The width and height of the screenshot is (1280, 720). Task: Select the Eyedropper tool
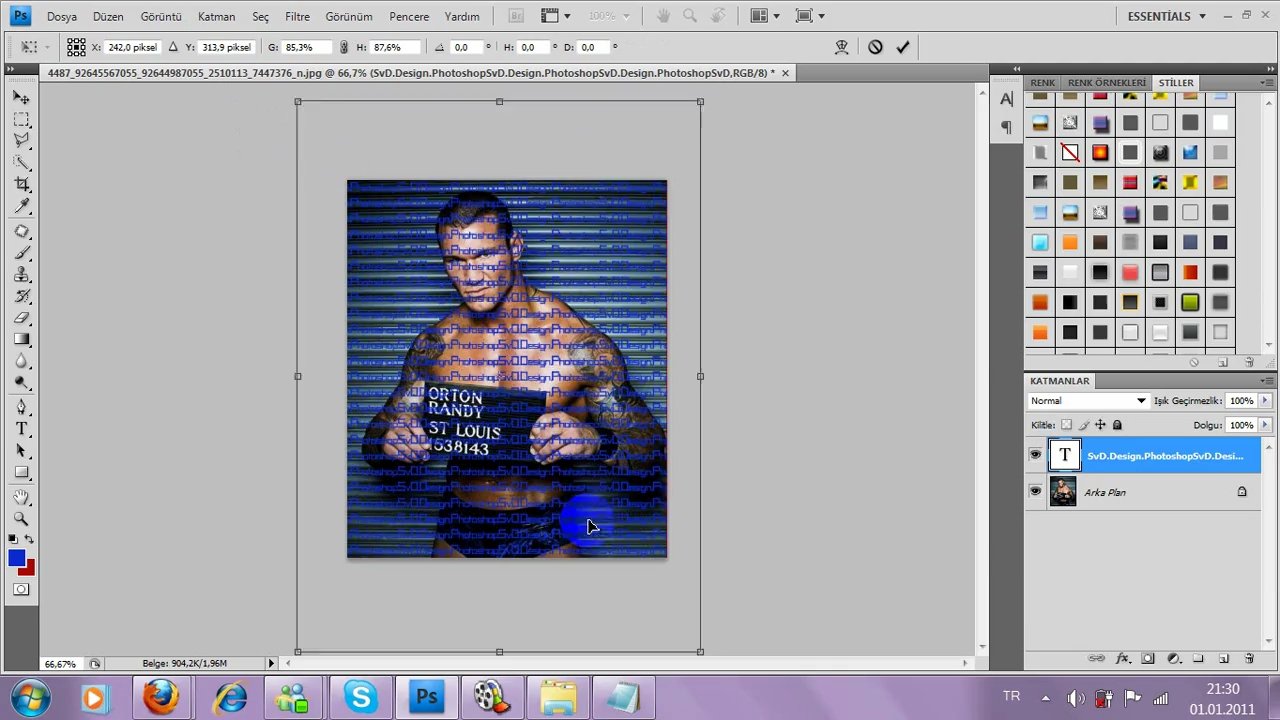(x=21, y=206)
